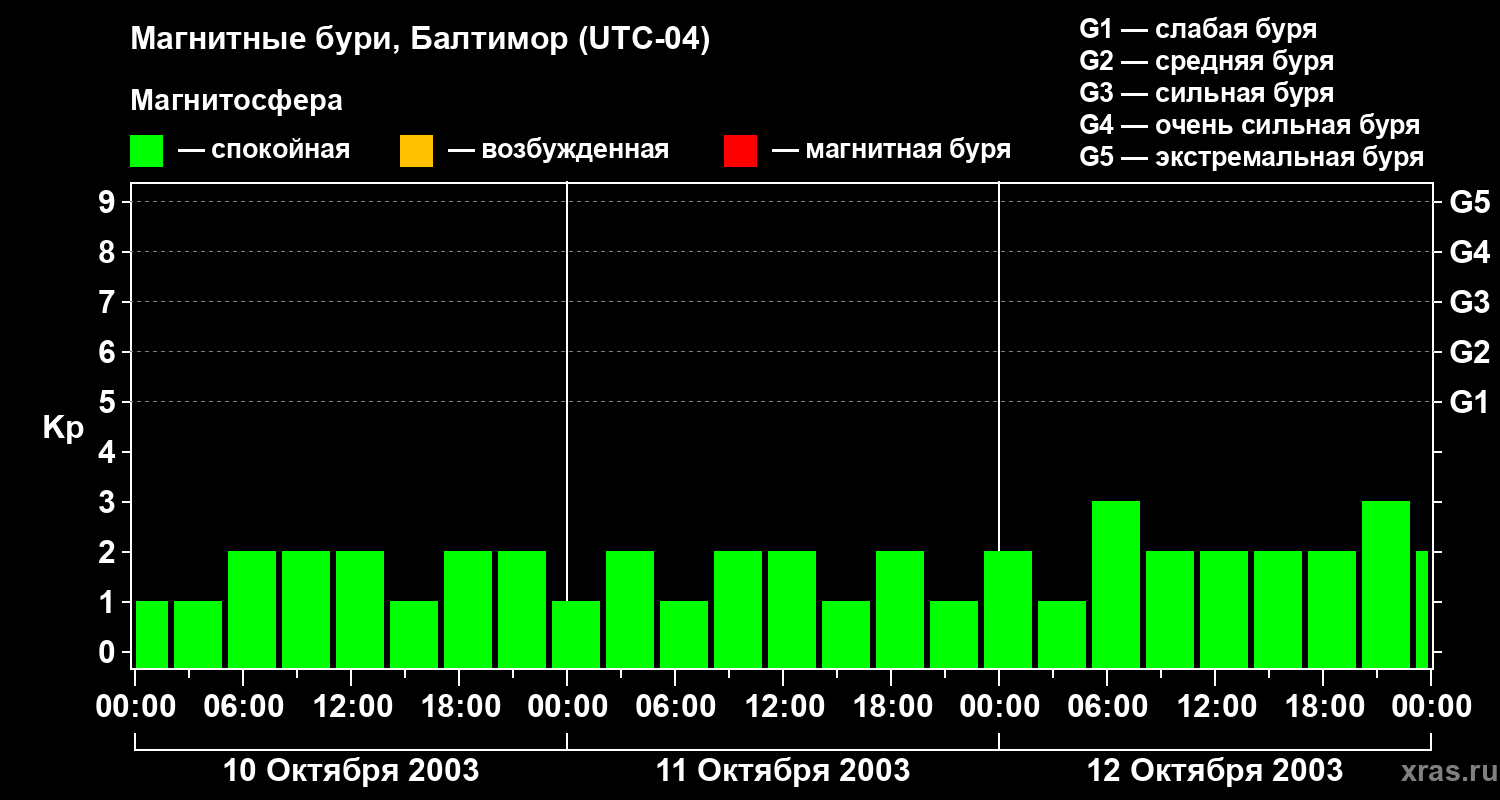
Task: Select the chart title "Магнитные бури, Балтимор (UTC-04)"
Action: tap(420, 40)
